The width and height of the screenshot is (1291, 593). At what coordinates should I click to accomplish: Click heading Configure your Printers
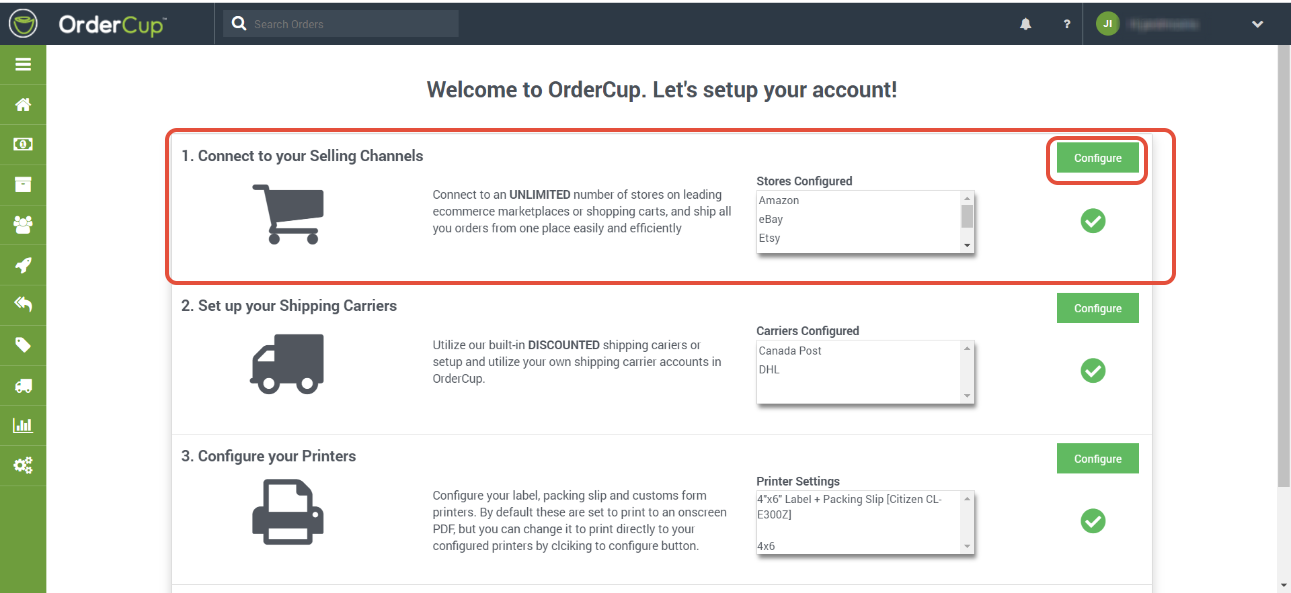click(269, 456)
